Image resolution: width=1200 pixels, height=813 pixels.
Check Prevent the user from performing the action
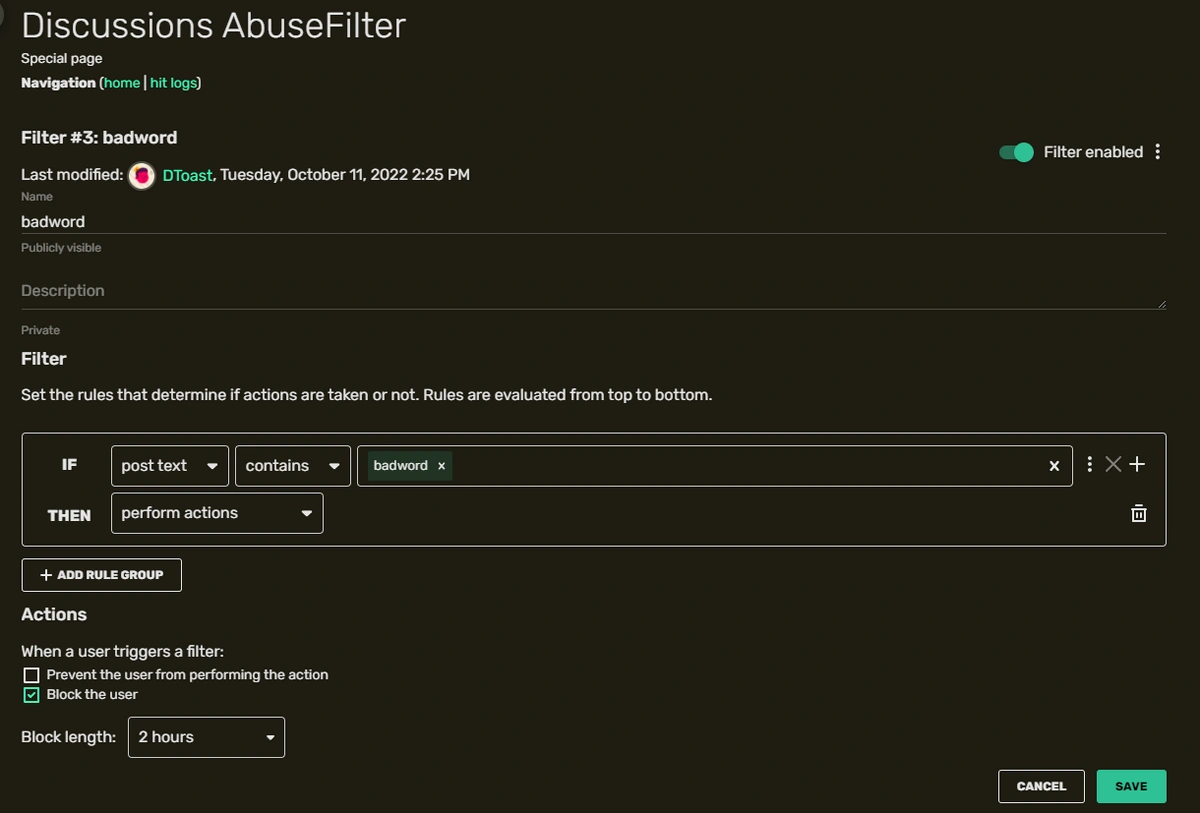click(x=31, y=675)
